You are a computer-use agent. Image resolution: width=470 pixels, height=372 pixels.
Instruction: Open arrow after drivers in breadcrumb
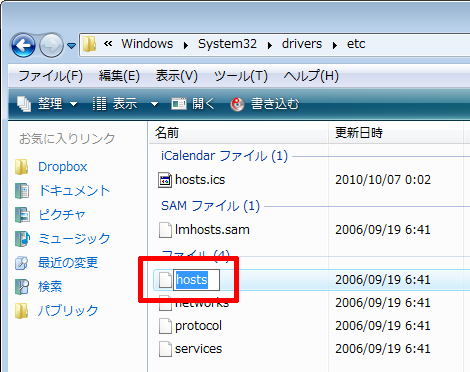click(x=334, y=45)
